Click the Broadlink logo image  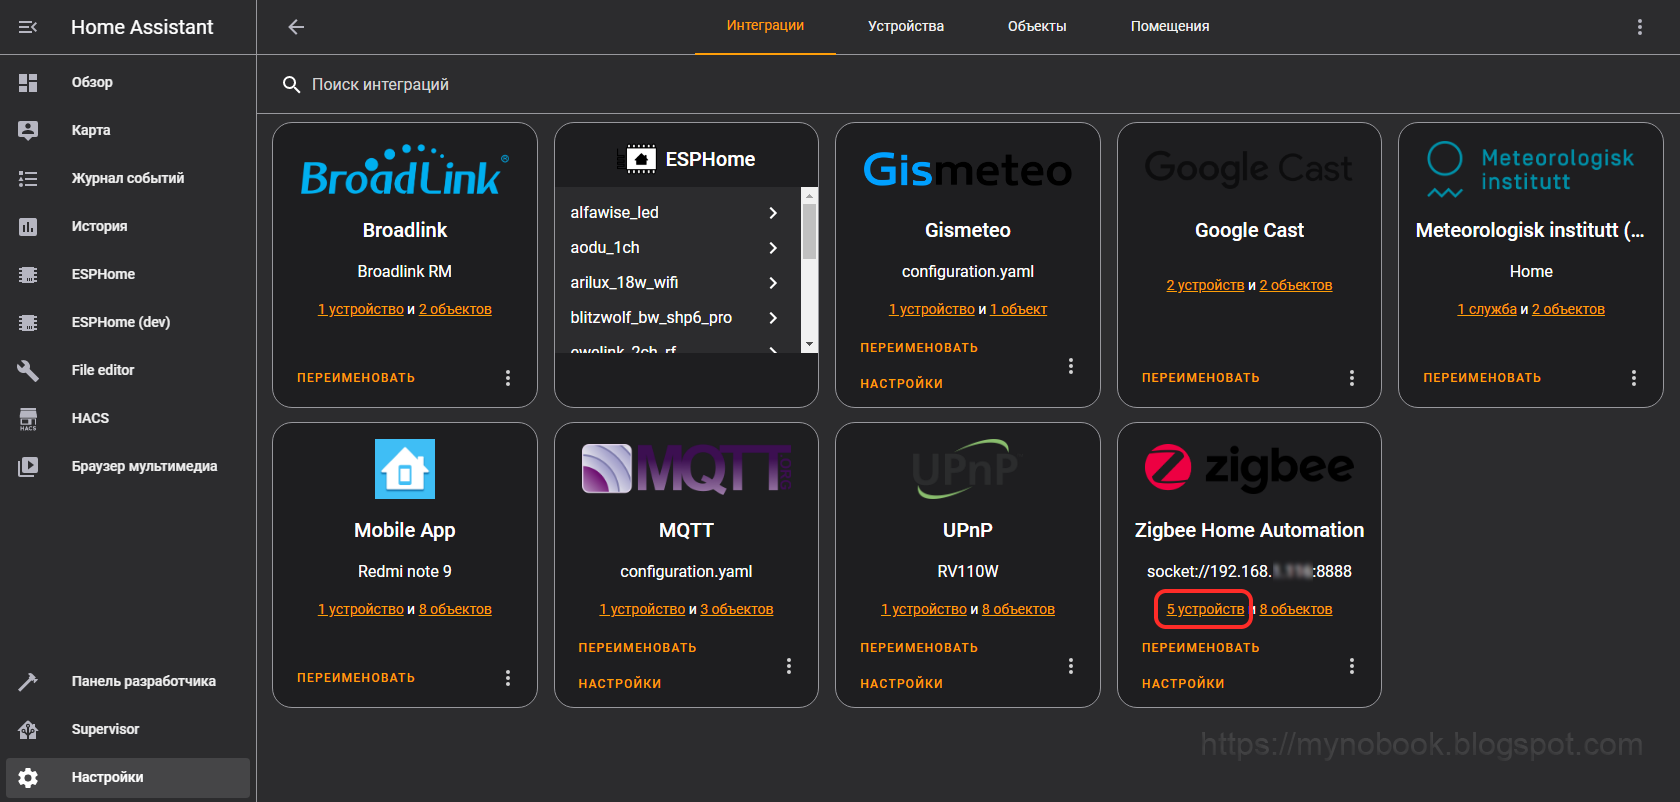click(x=405, y=170)
